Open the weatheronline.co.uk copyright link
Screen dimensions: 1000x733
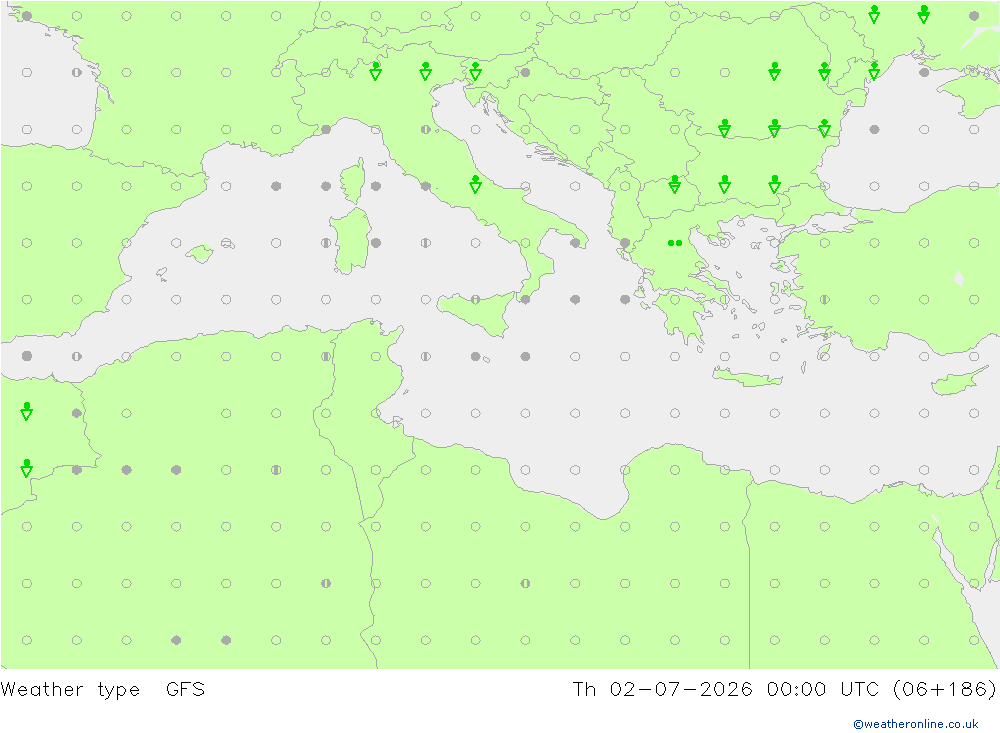tap(915, 724)
